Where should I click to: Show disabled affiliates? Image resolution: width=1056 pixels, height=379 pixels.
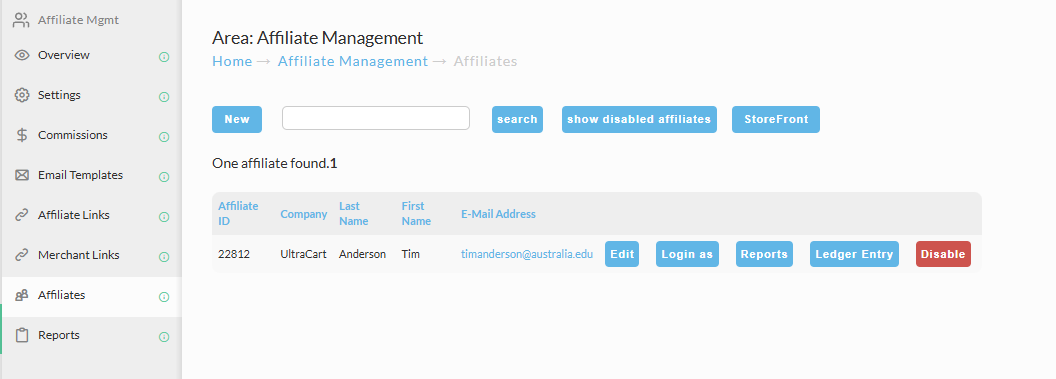[x=639, y=119]
